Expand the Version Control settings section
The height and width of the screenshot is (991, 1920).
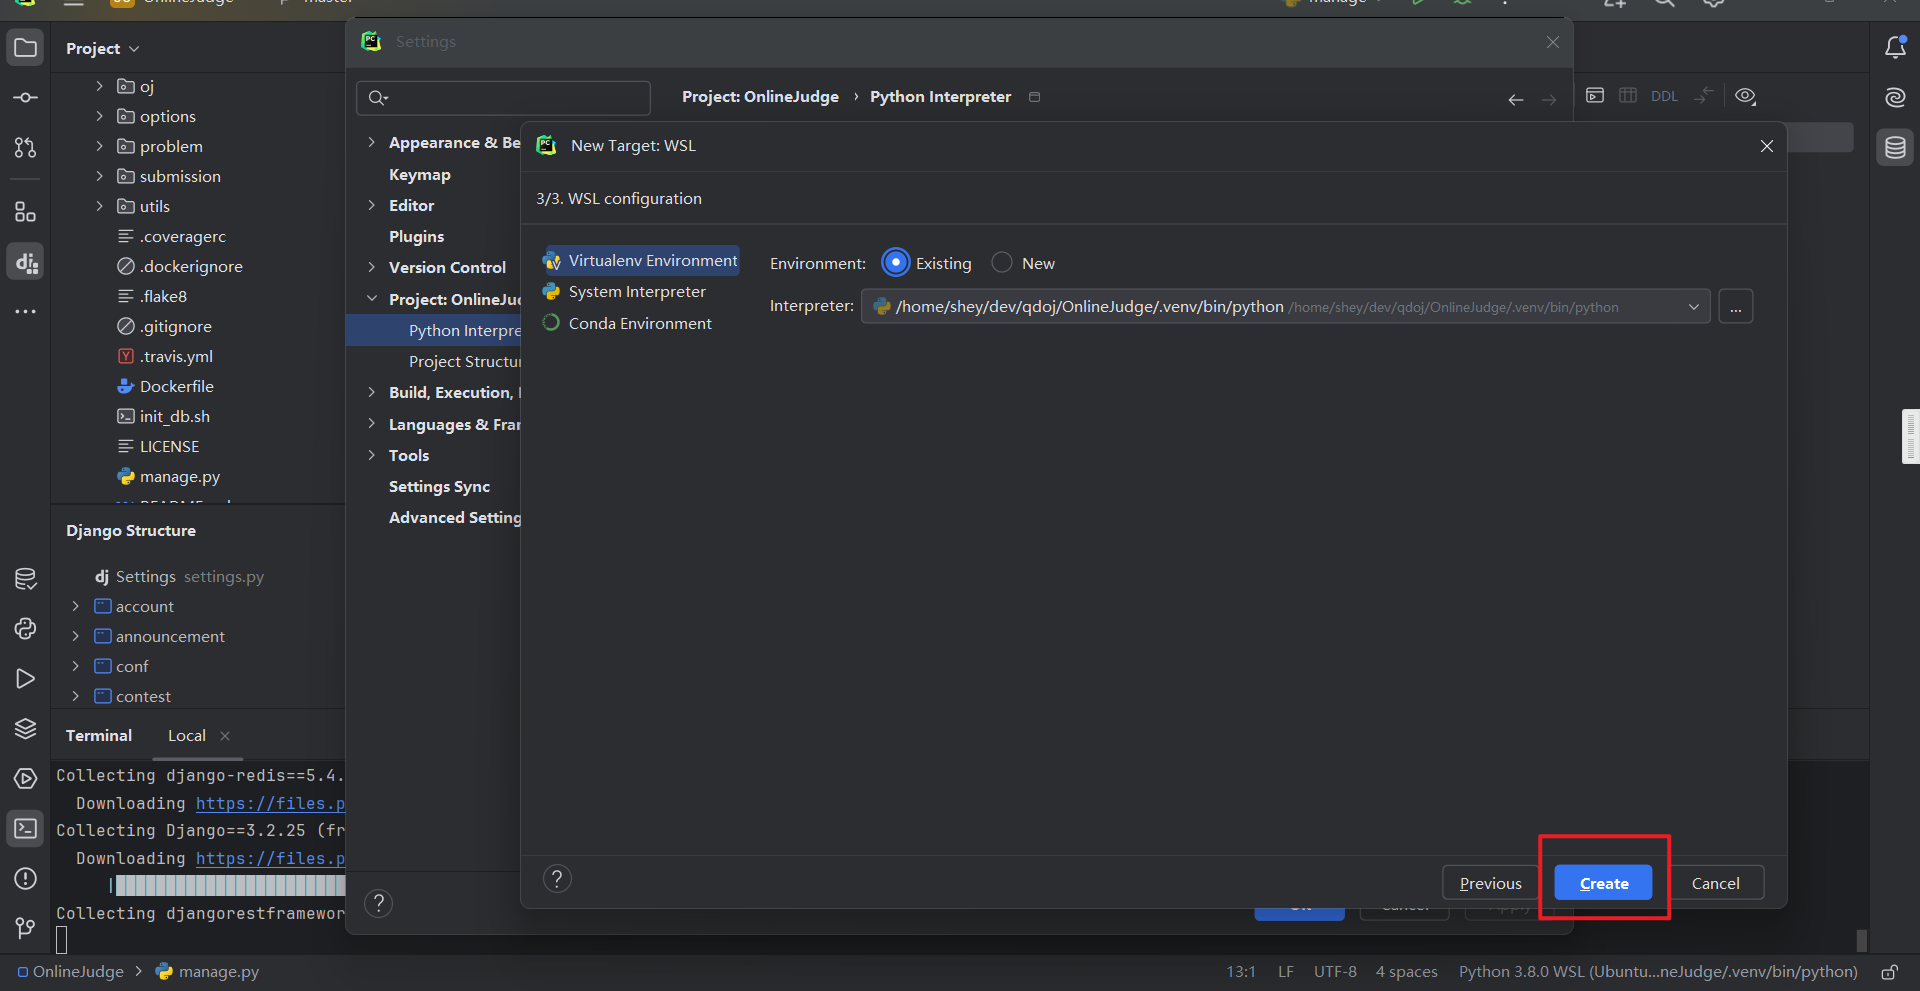[x=372, y=267]
